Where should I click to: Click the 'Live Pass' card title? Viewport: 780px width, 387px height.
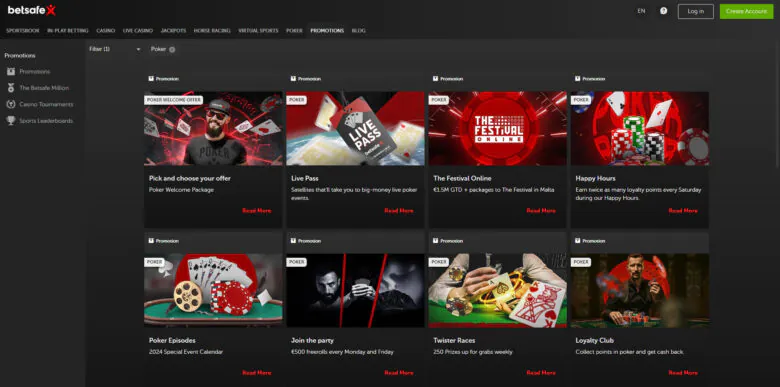coord(304,178)
